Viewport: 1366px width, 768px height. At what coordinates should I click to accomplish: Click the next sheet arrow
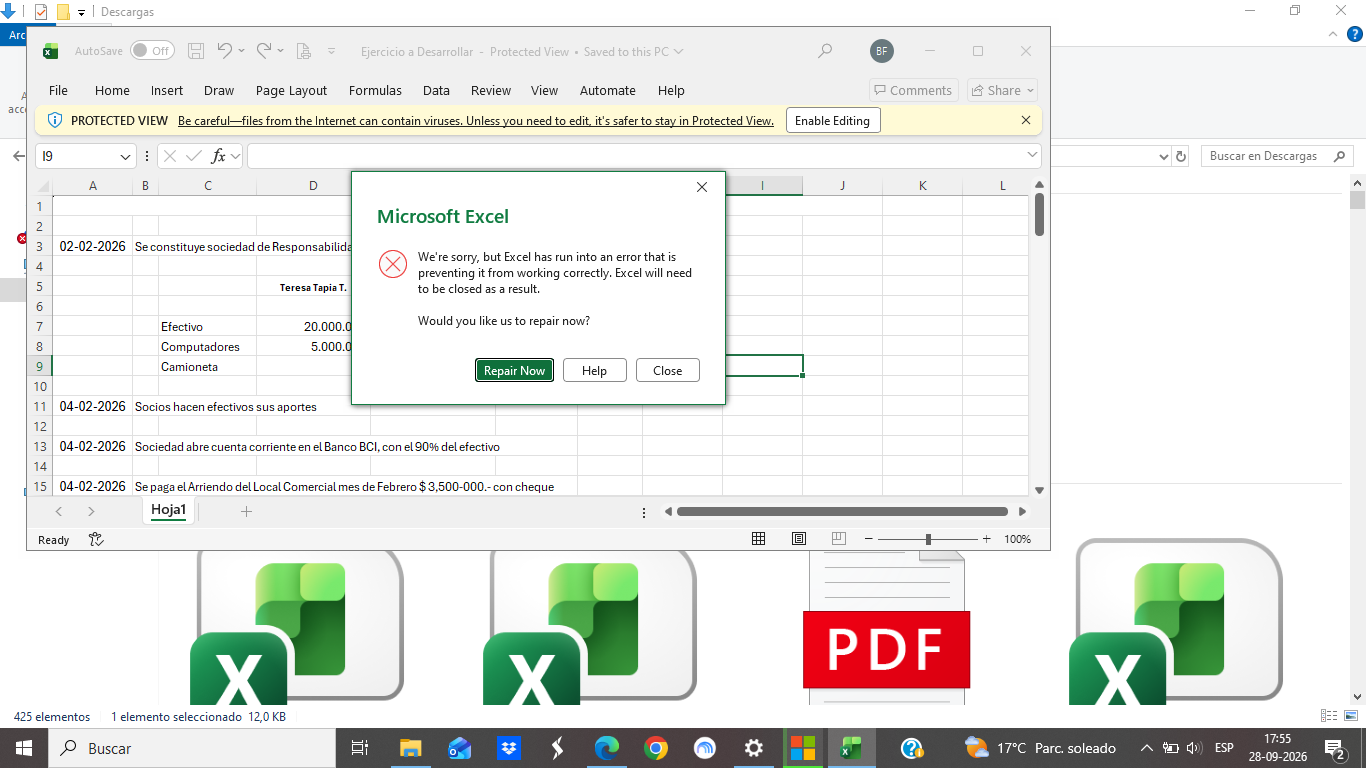(x=91, y=511)
